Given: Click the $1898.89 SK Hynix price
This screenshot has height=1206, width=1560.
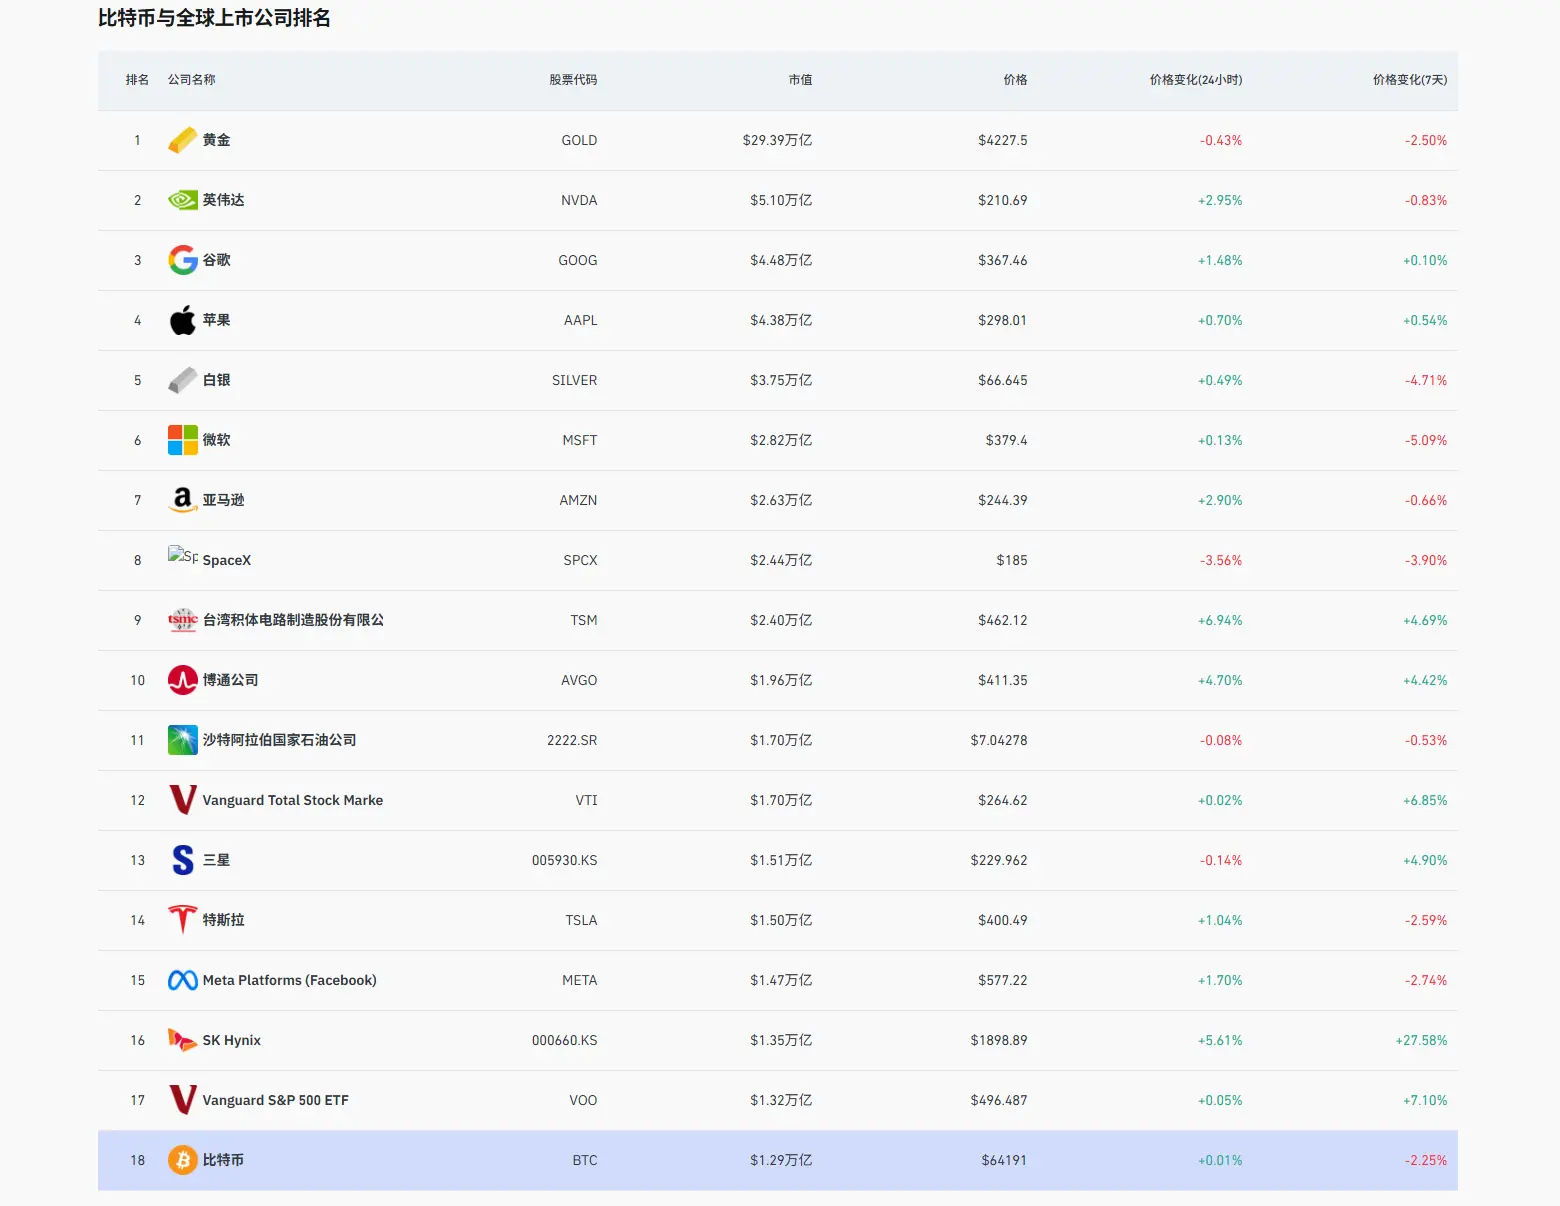Looking at the screenshot, I should [999, 1040].
